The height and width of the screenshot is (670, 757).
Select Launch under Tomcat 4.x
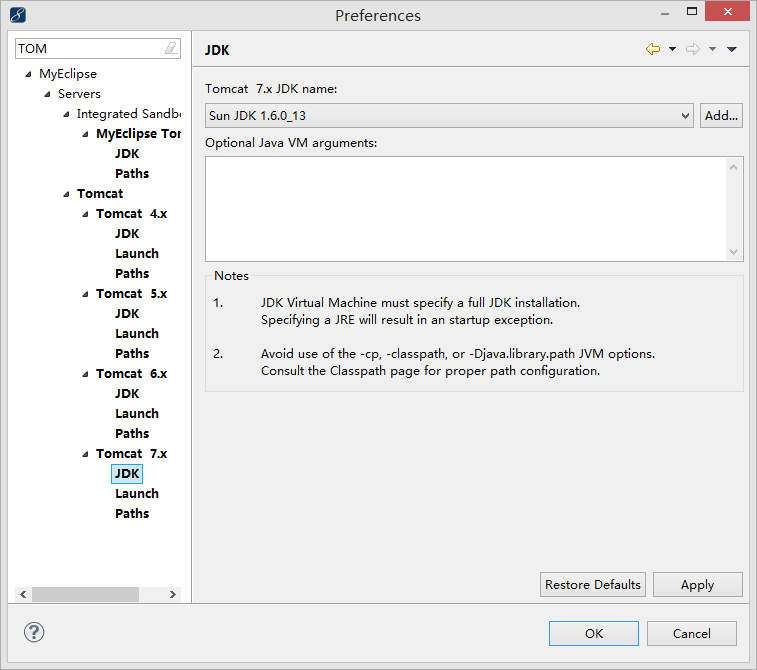(x=137, y=253)
